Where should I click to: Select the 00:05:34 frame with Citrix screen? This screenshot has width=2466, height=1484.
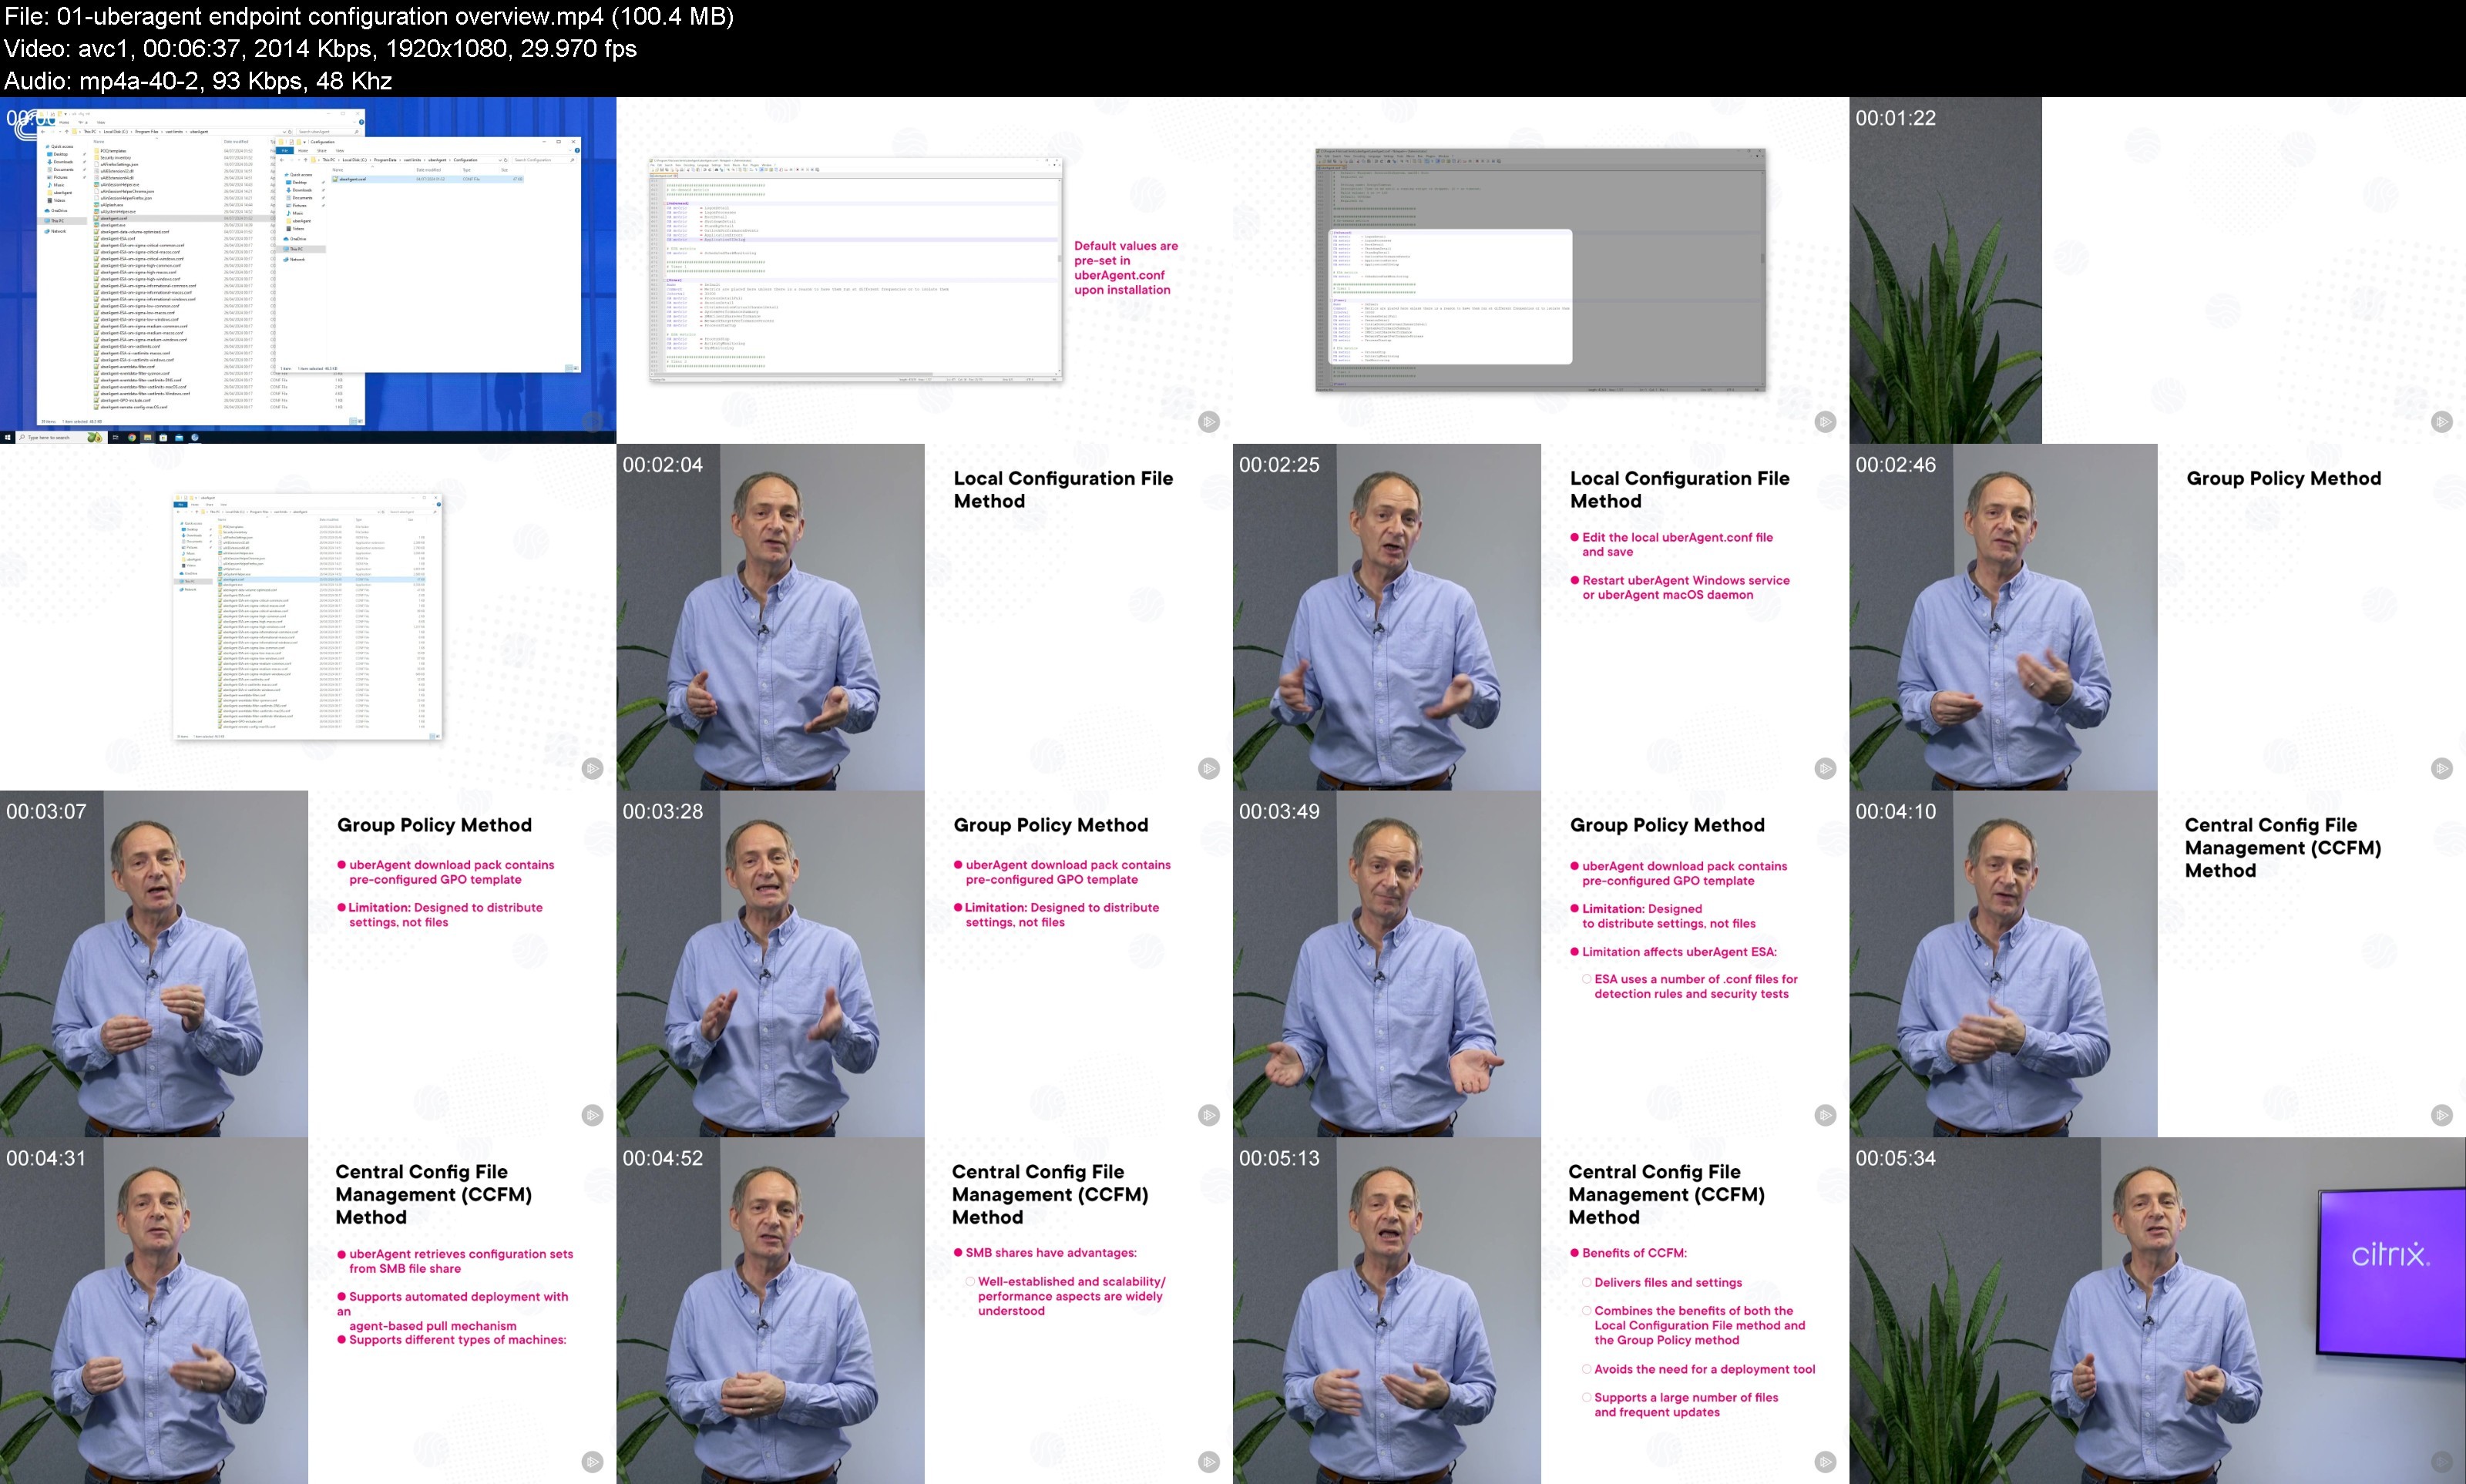pos(2157,1311)
